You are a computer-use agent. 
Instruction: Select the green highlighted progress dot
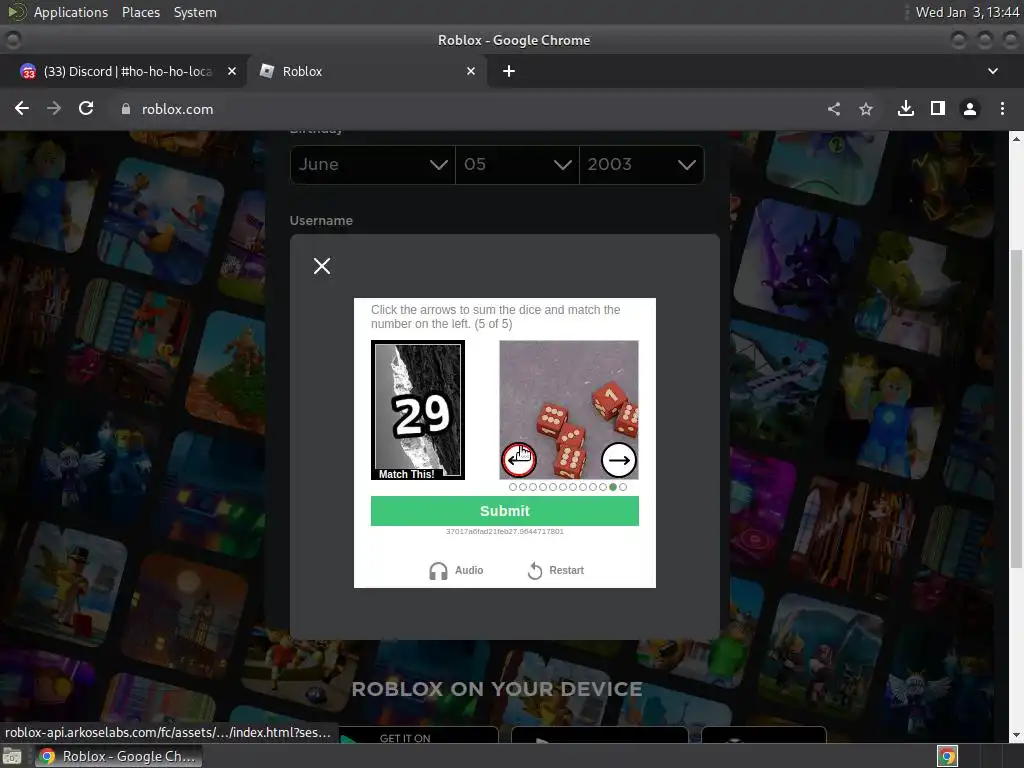pos(613,487)
